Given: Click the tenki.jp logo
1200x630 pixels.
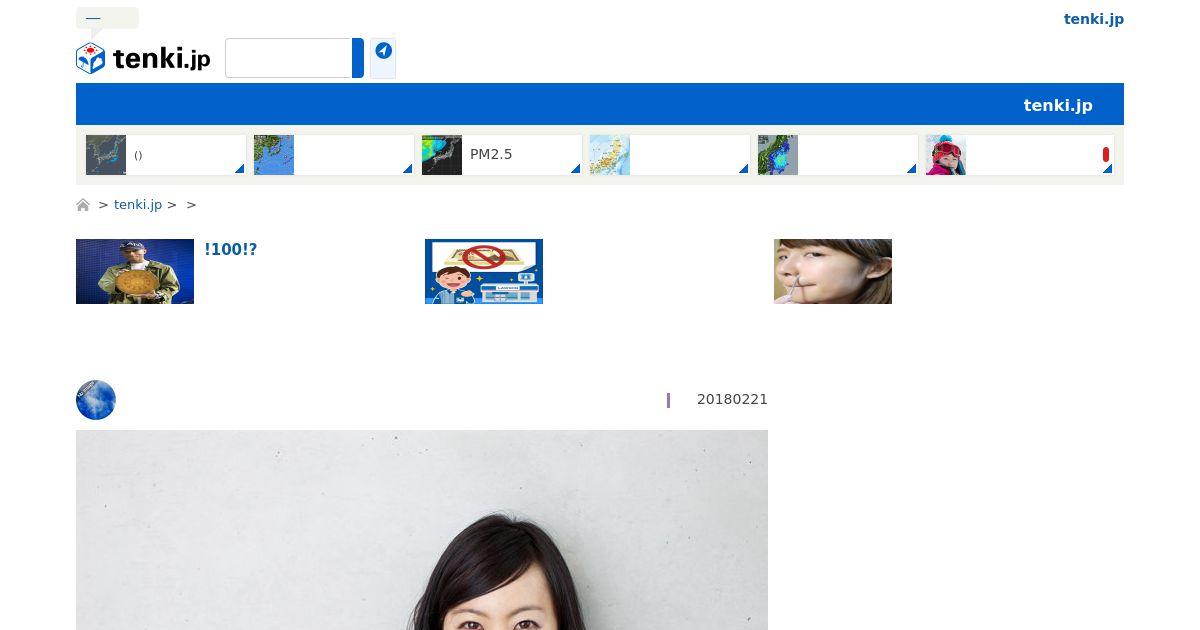Looking at the screenshot, I should click(x=143, y=58).
